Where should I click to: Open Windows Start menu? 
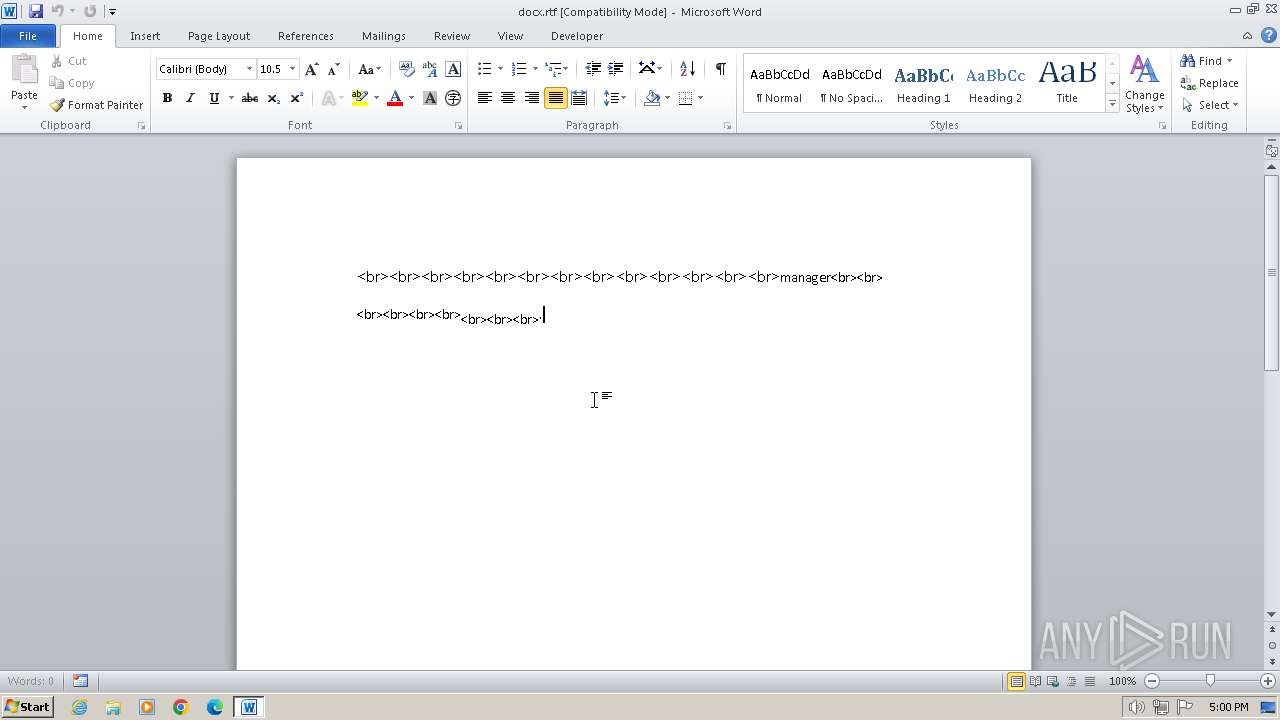(27, 707)
